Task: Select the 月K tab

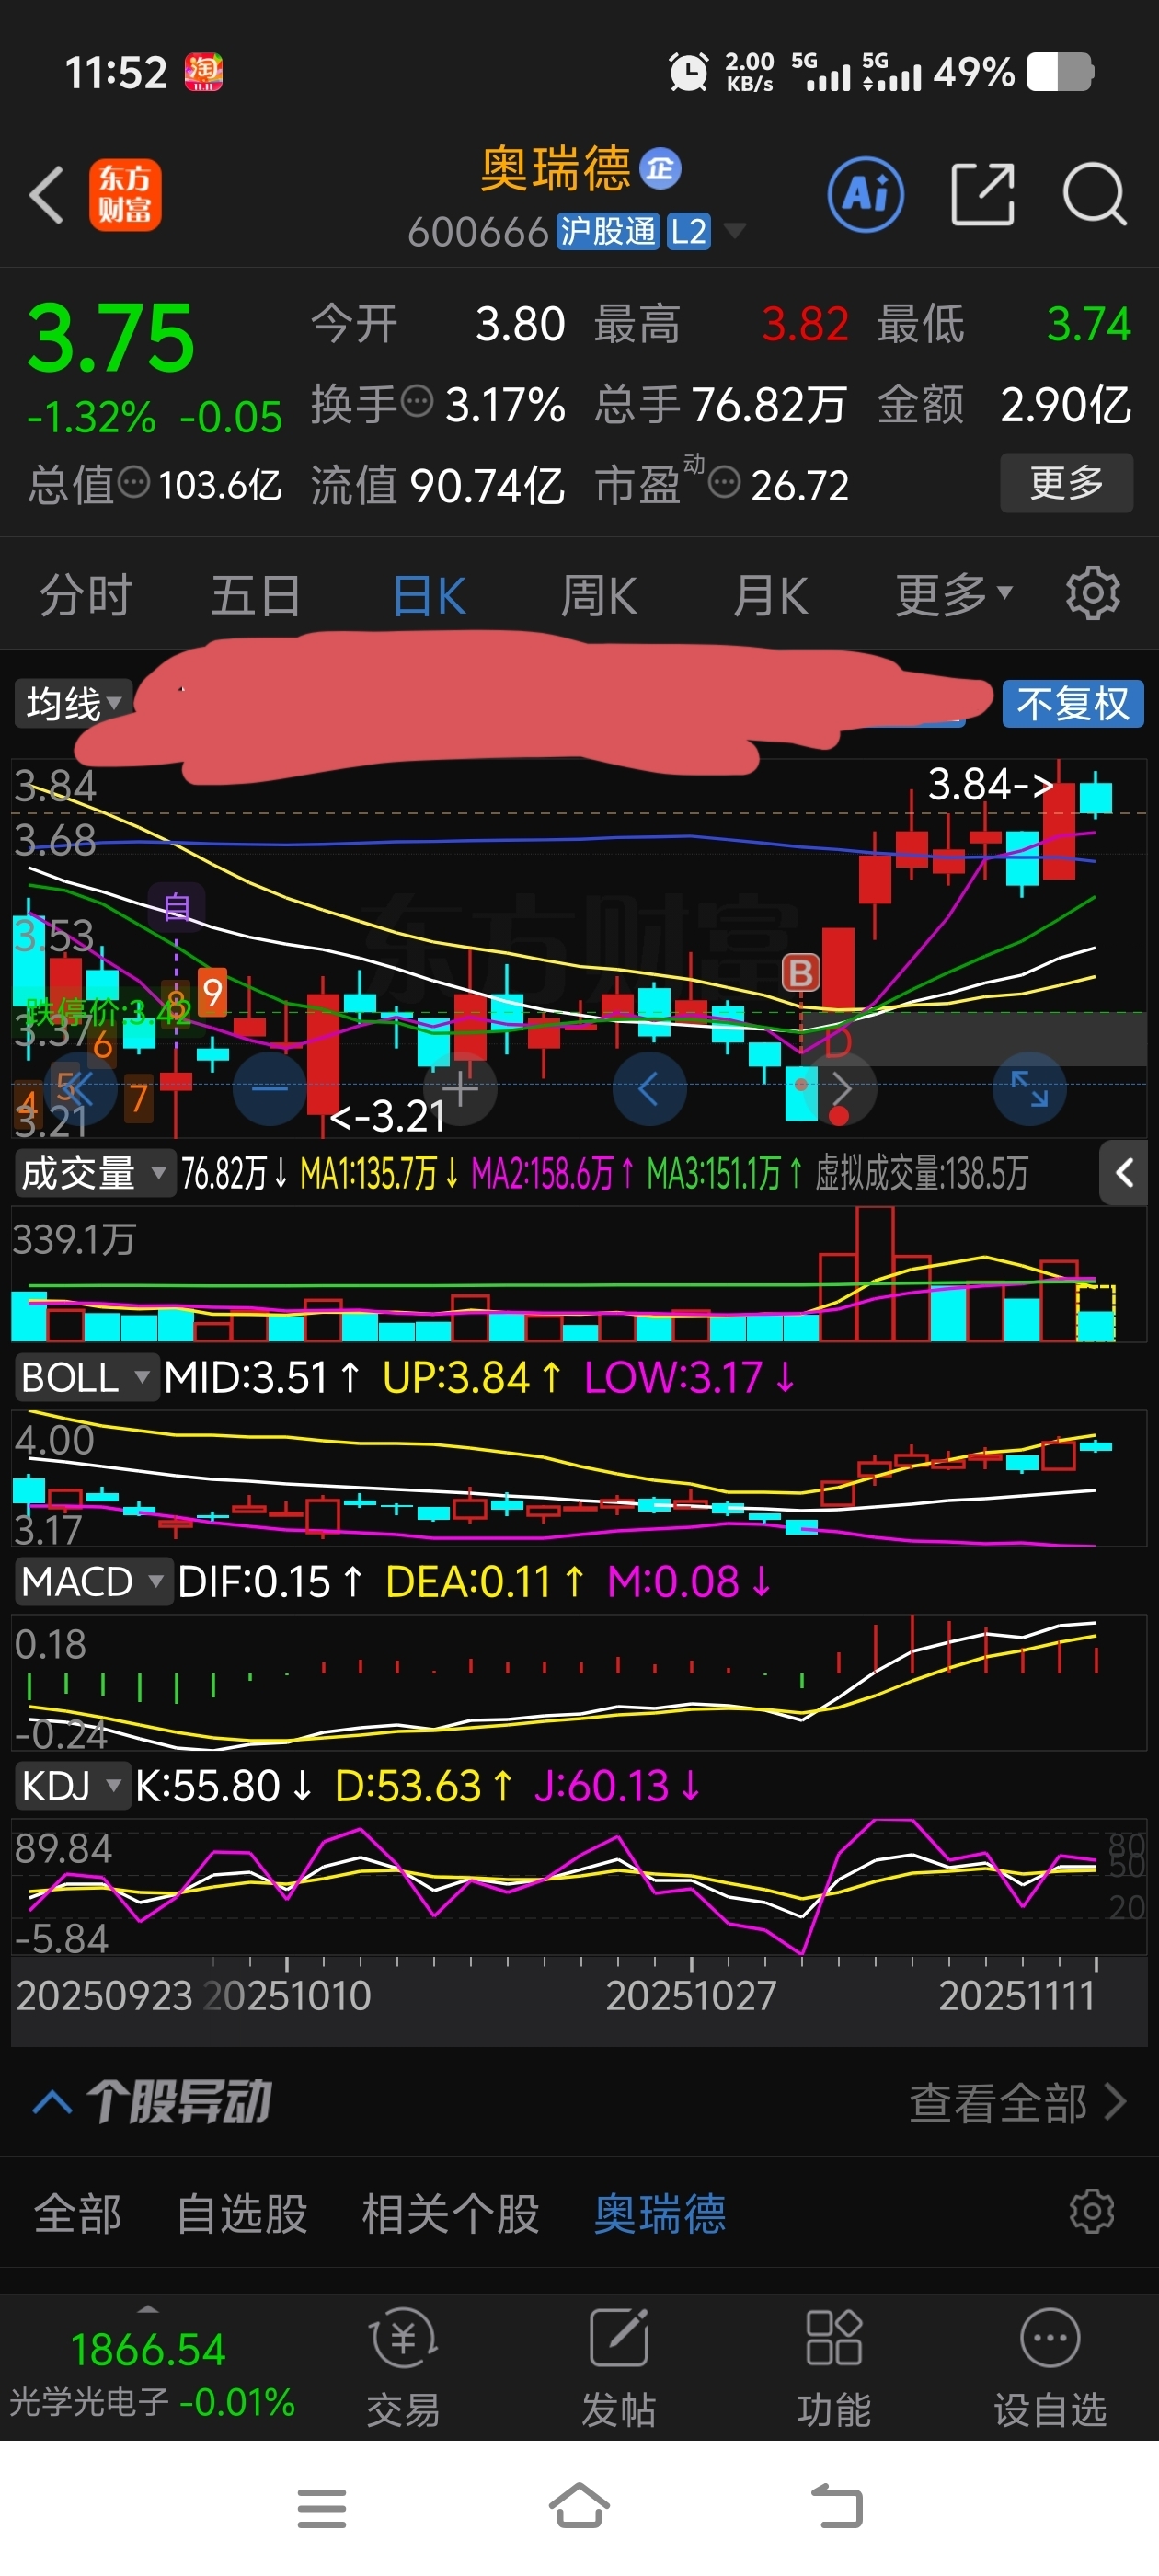Action: pyautogui.click(x=770, y=595)
